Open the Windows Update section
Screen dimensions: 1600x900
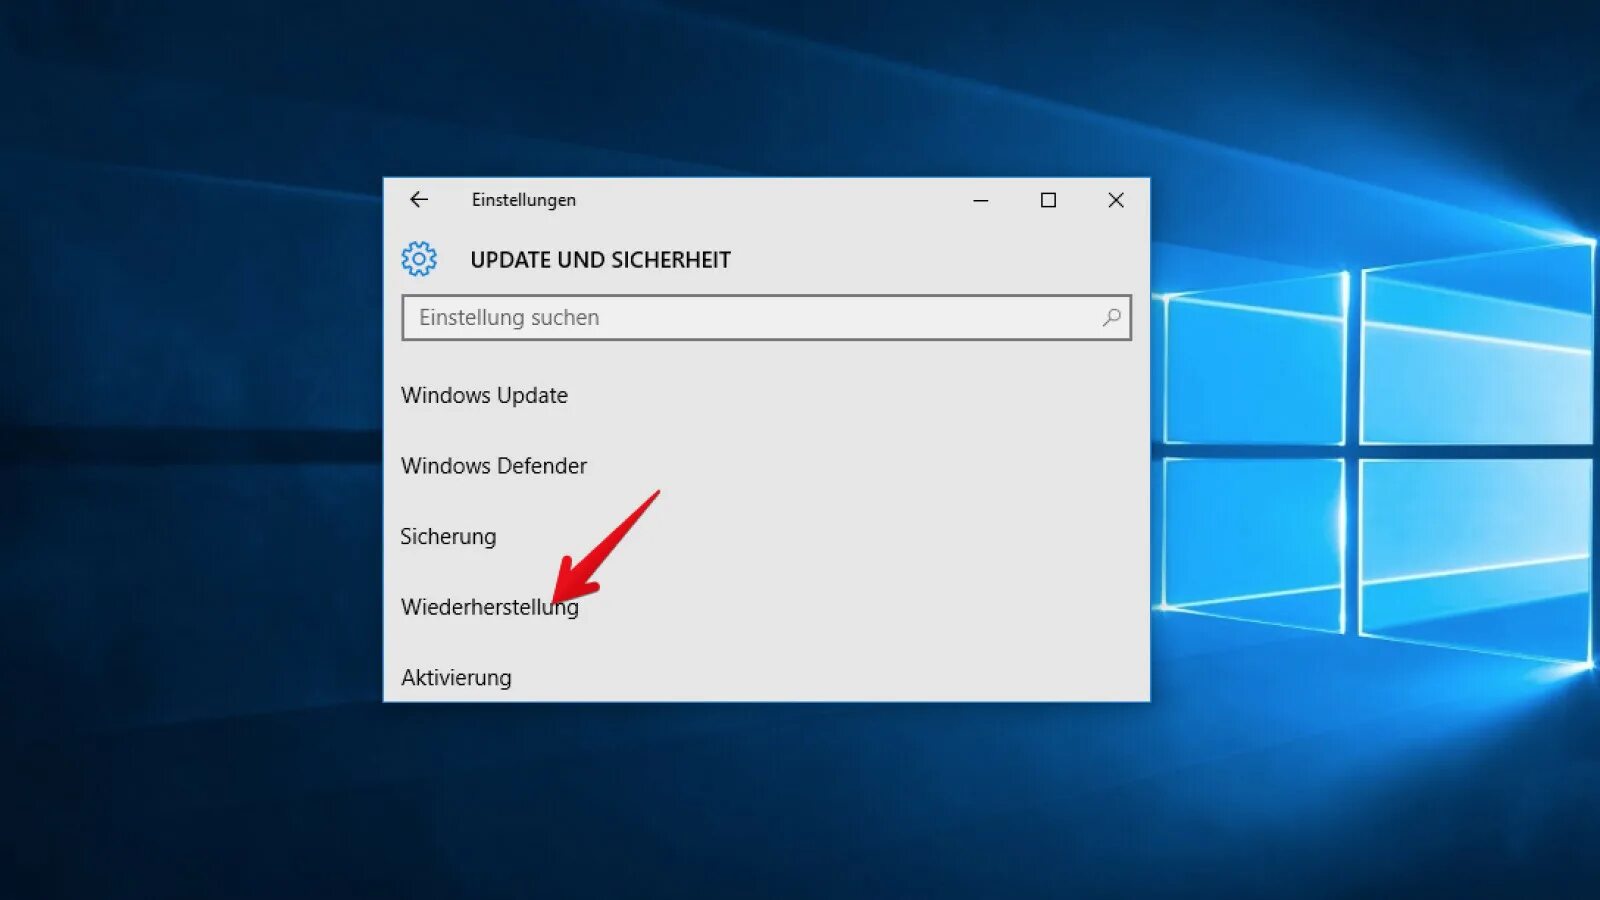click(x=484, y=396)
